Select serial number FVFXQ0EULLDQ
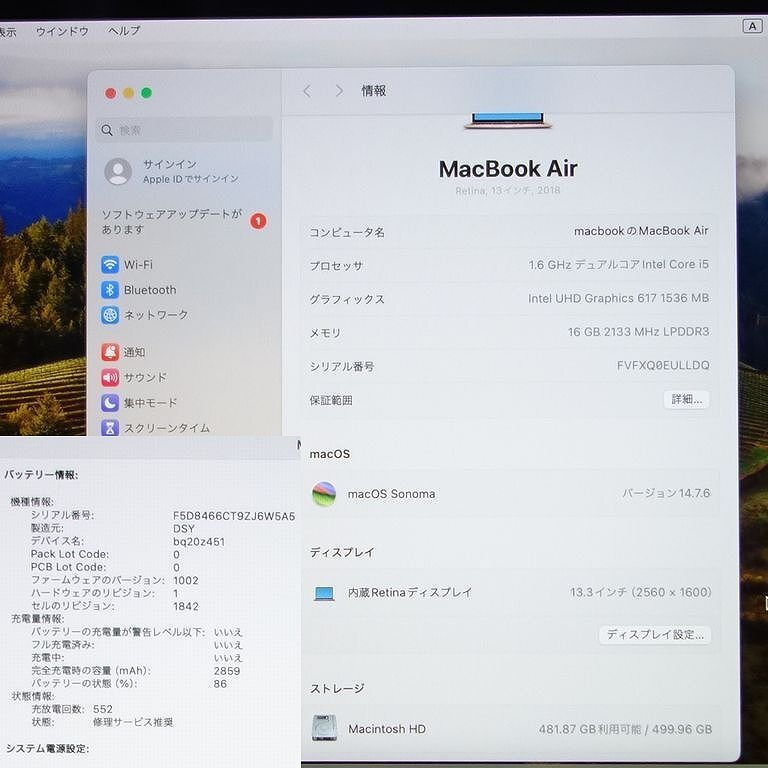The image size is (768, 768). 663,365
